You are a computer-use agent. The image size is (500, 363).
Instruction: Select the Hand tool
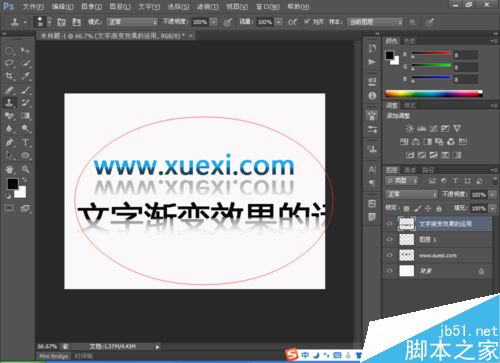9,169
